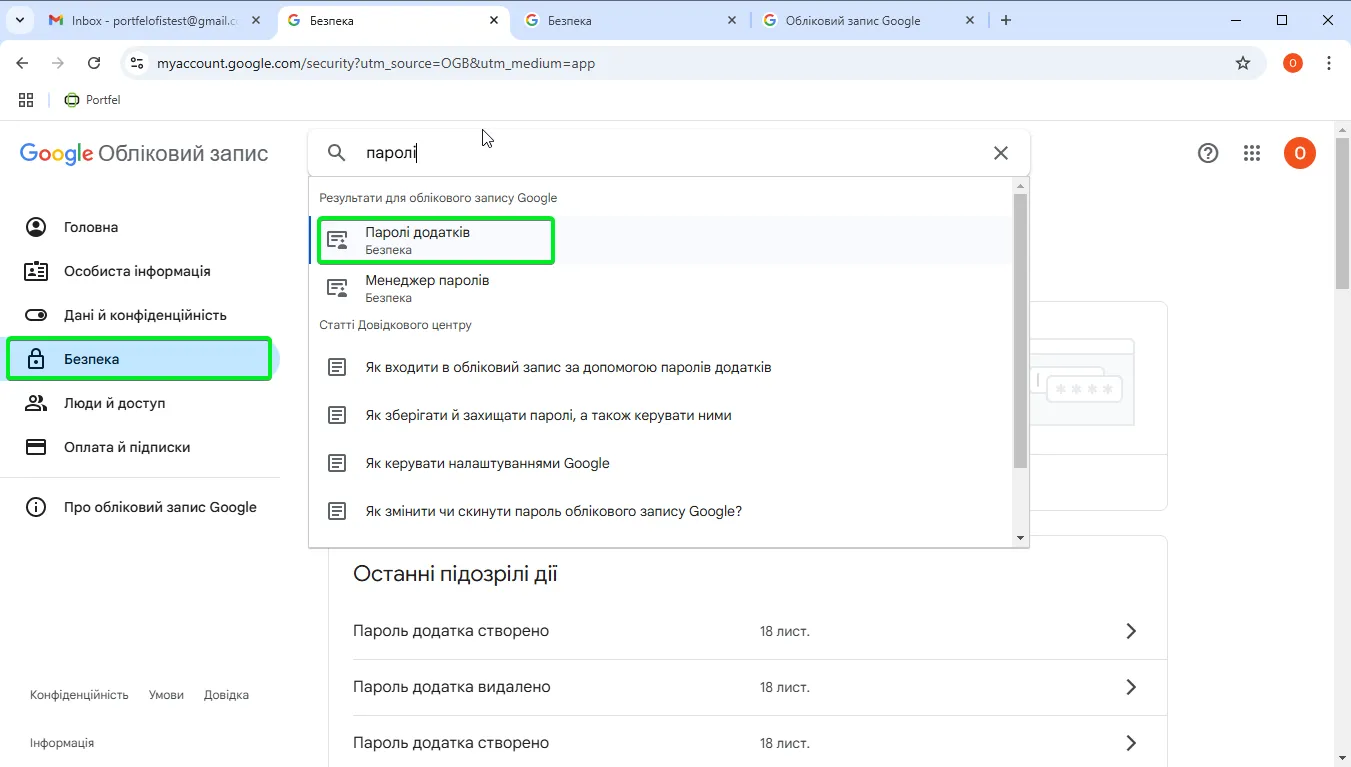The width and height of the screenshot is (1351, 767).
Task: Reload the page
Action: [94, 63]
